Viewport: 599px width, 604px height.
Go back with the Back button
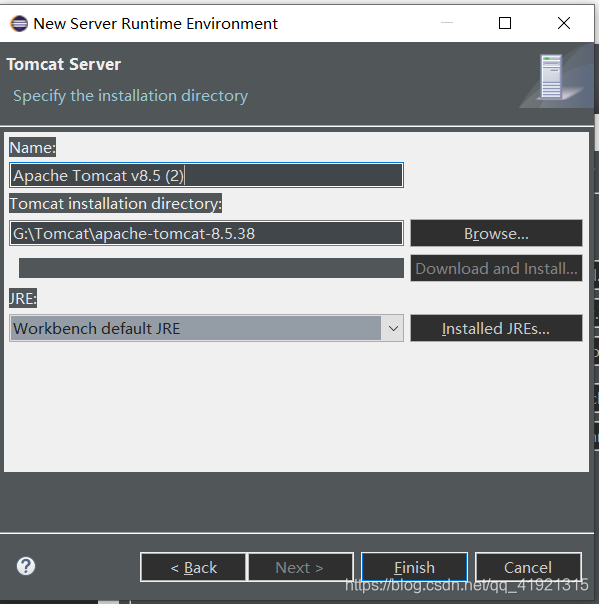(193, 567)
